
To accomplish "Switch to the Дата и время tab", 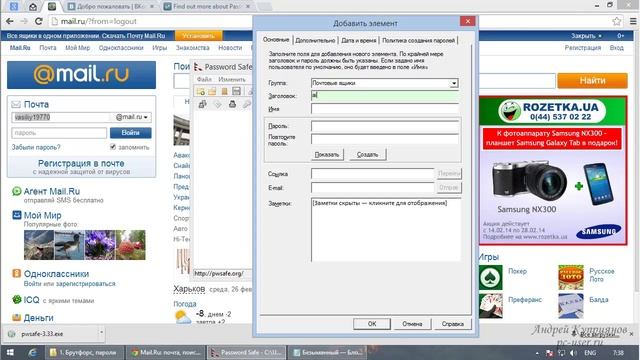I will 358,40.
